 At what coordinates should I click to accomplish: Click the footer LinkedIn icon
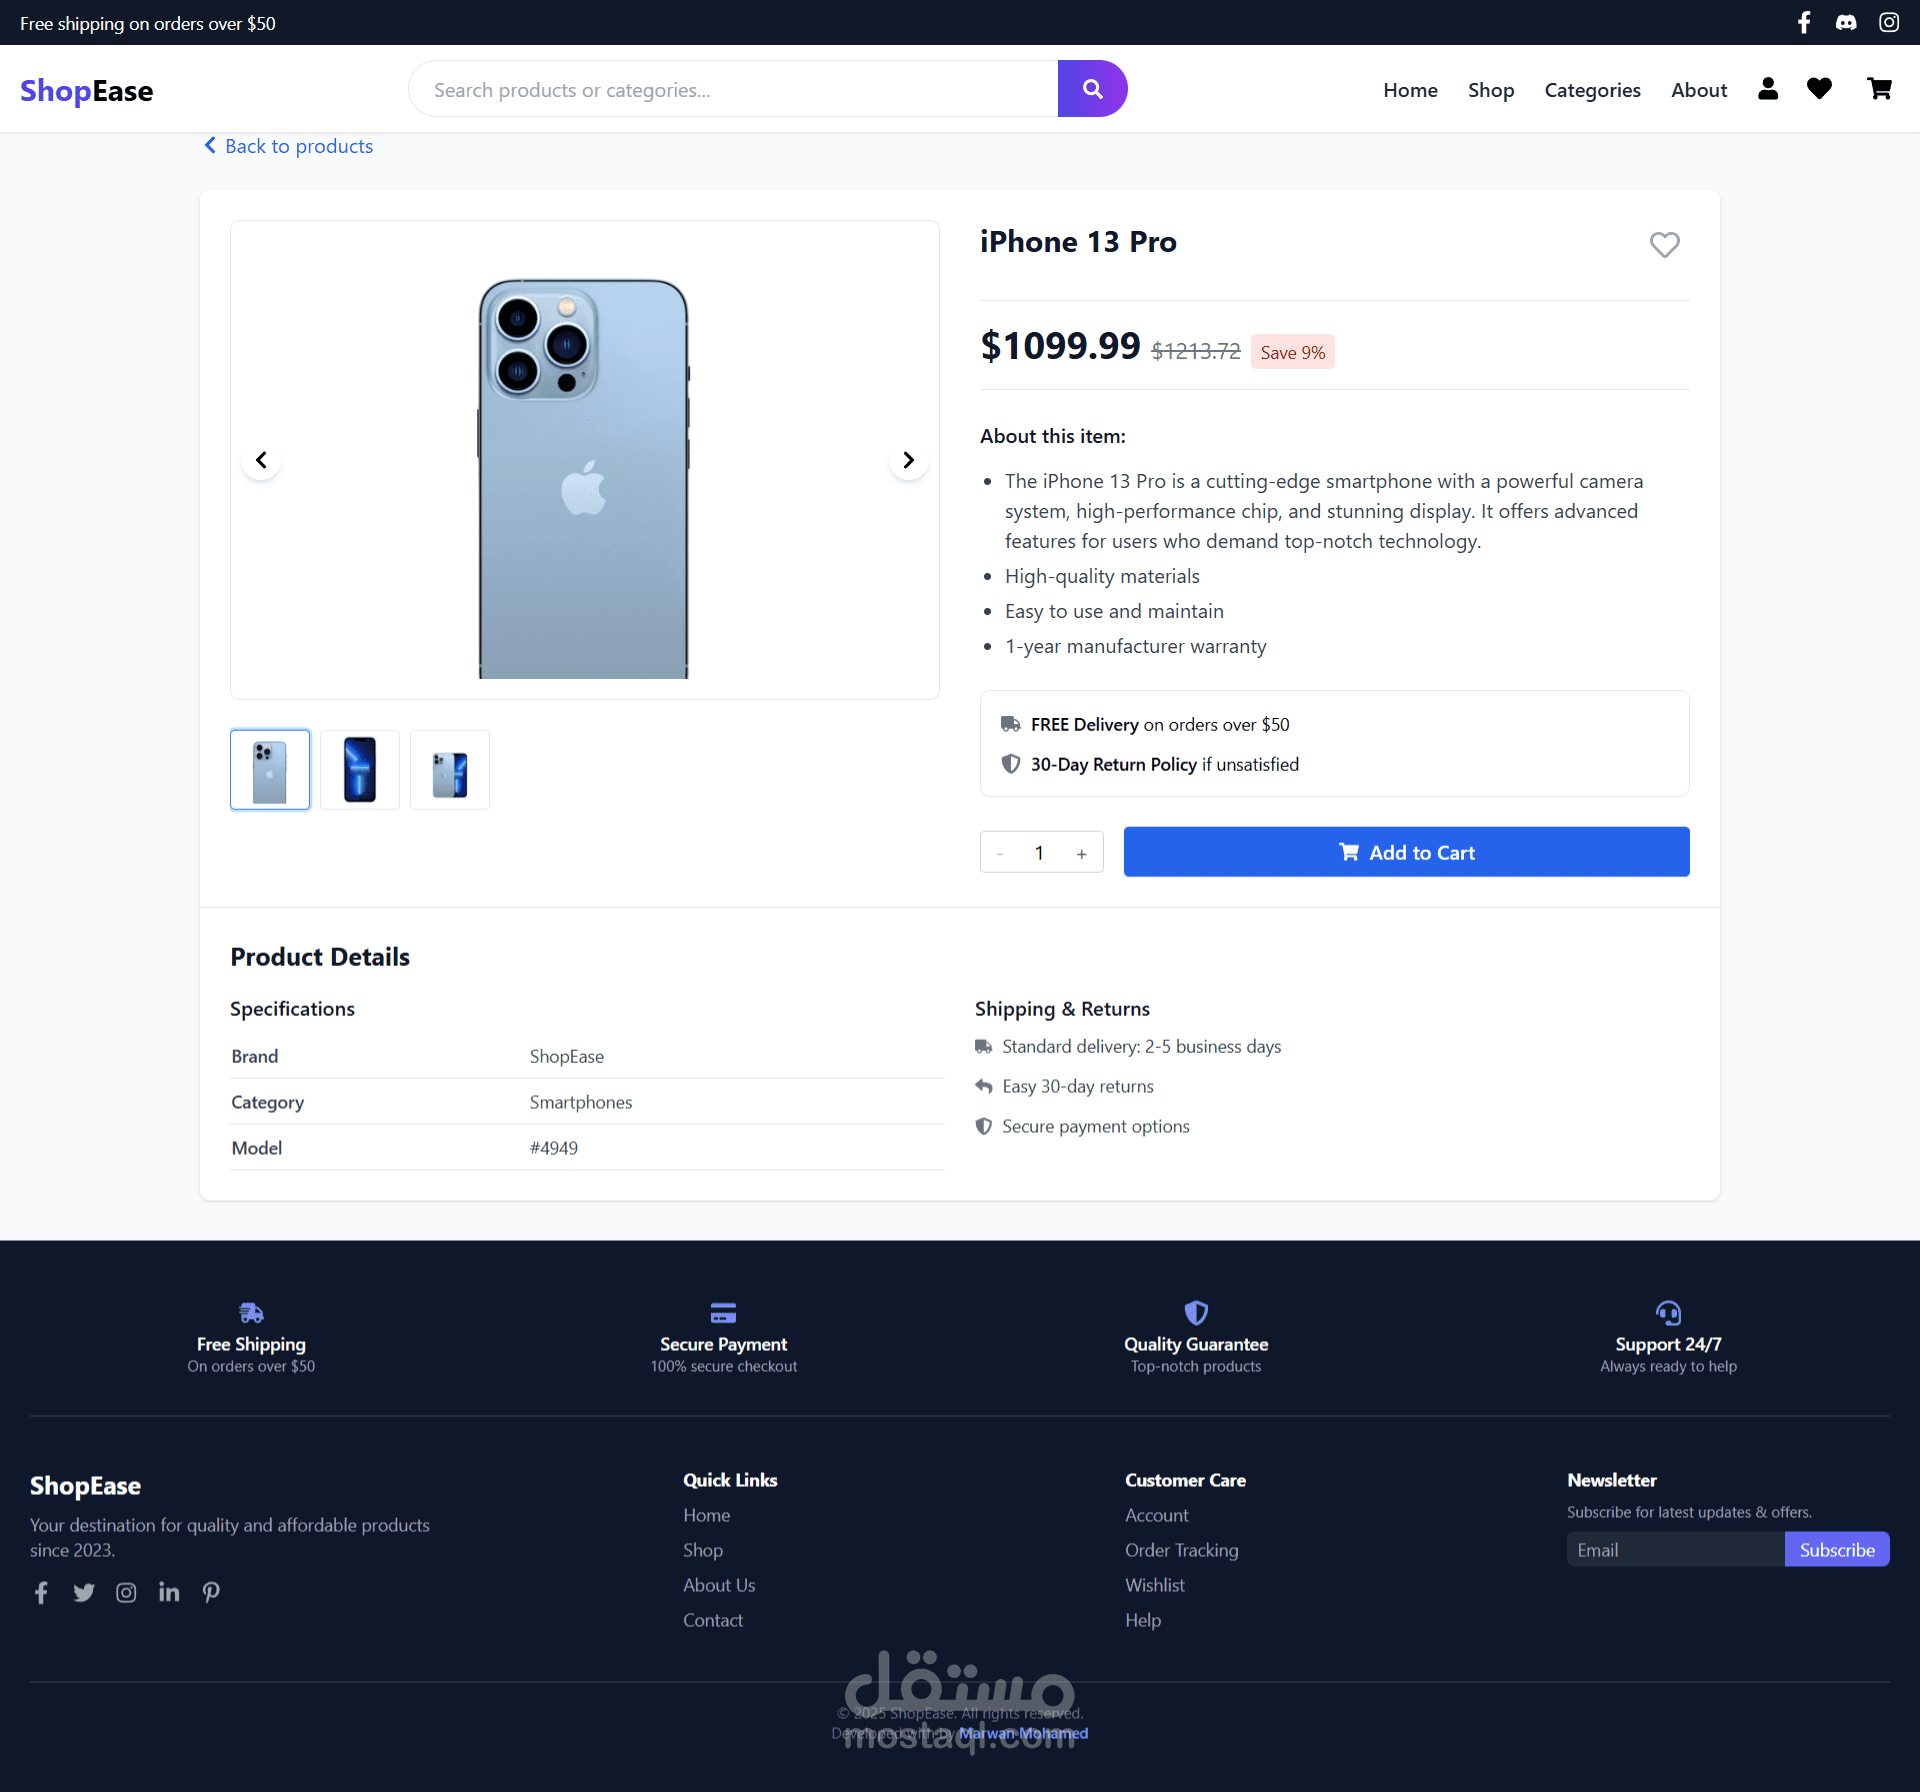pyautogui.click(x=169, y=1592)
